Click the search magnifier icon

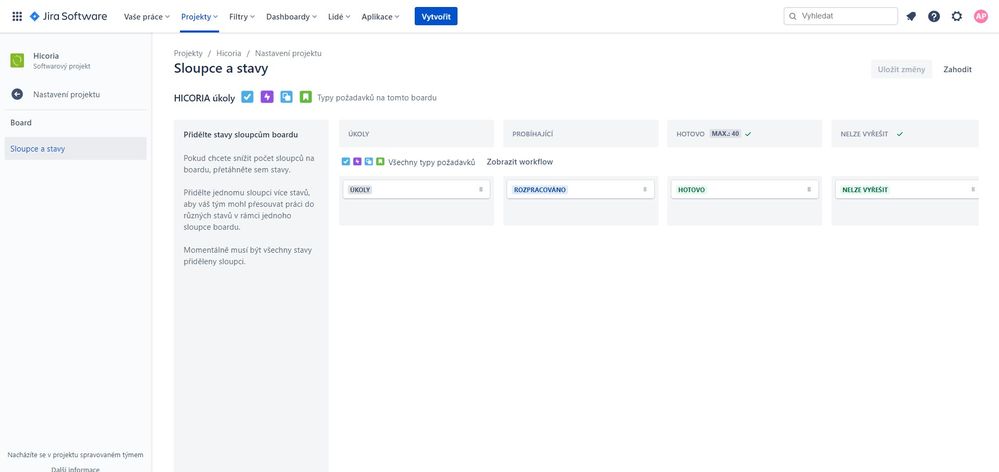(793, 17)
